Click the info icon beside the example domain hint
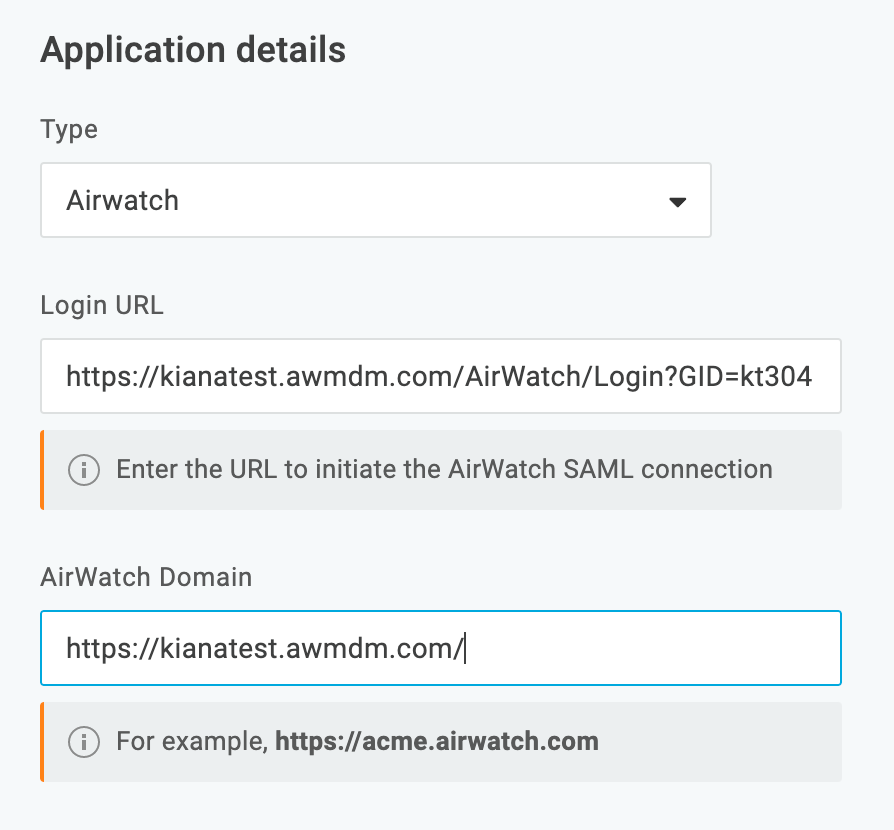Screen dimensions: 894x830 [x=83, y=742]
